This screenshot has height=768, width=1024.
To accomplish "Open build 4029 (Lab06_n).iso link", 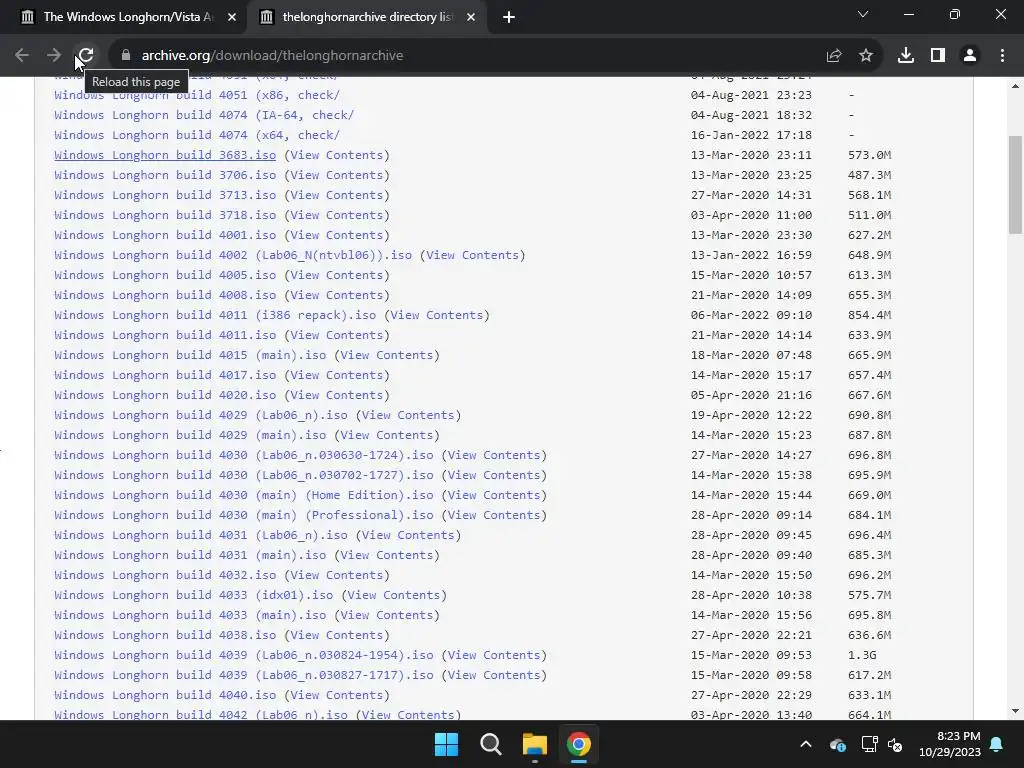I will pos(200,415).
